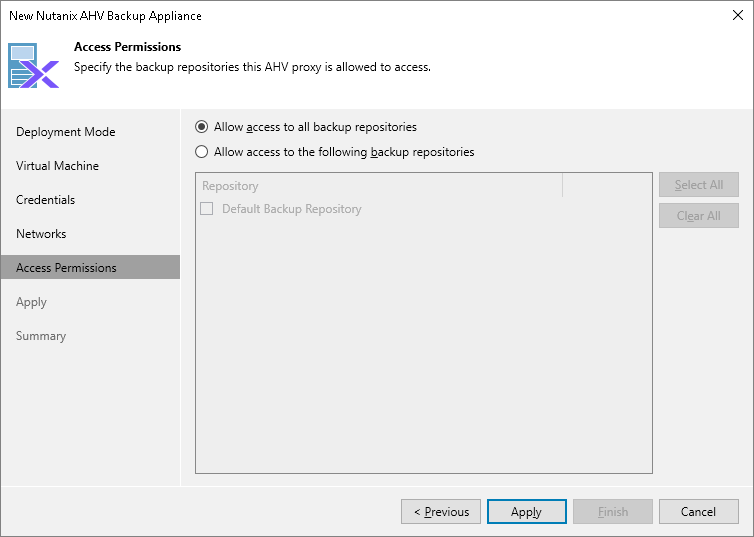Check the Default Backup Repository checkbox
Image resolution: width=754 pixels, height=537 pixels.
(207, 209)
